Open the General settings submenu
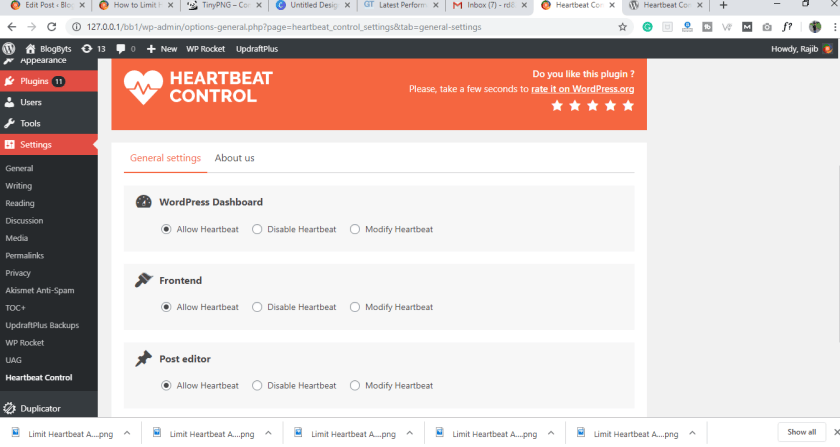The width and height of the screenshot is (840, 447). (x=19, y=168)
